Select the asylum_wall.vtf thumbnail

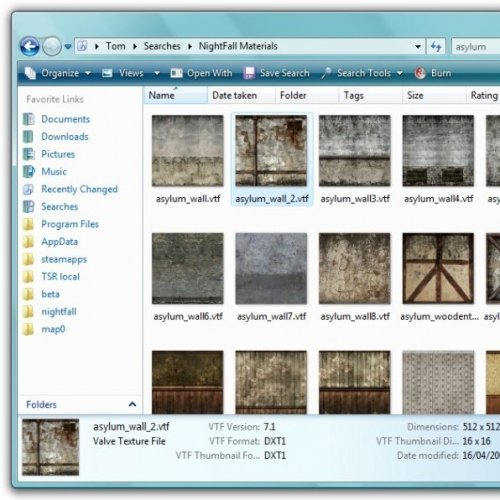(x=188, y=151)
